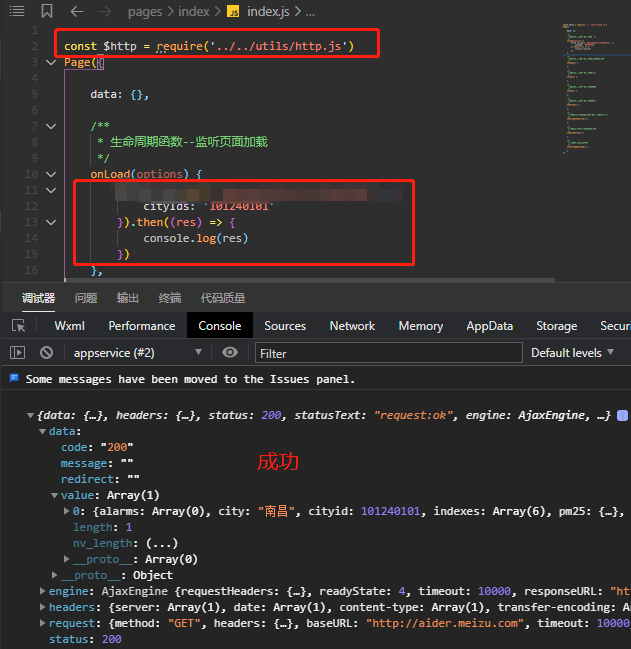Collapse the .then fold arrow on line 13
Image resolution: width=631 pixels, height=649 pixels.
51,222
